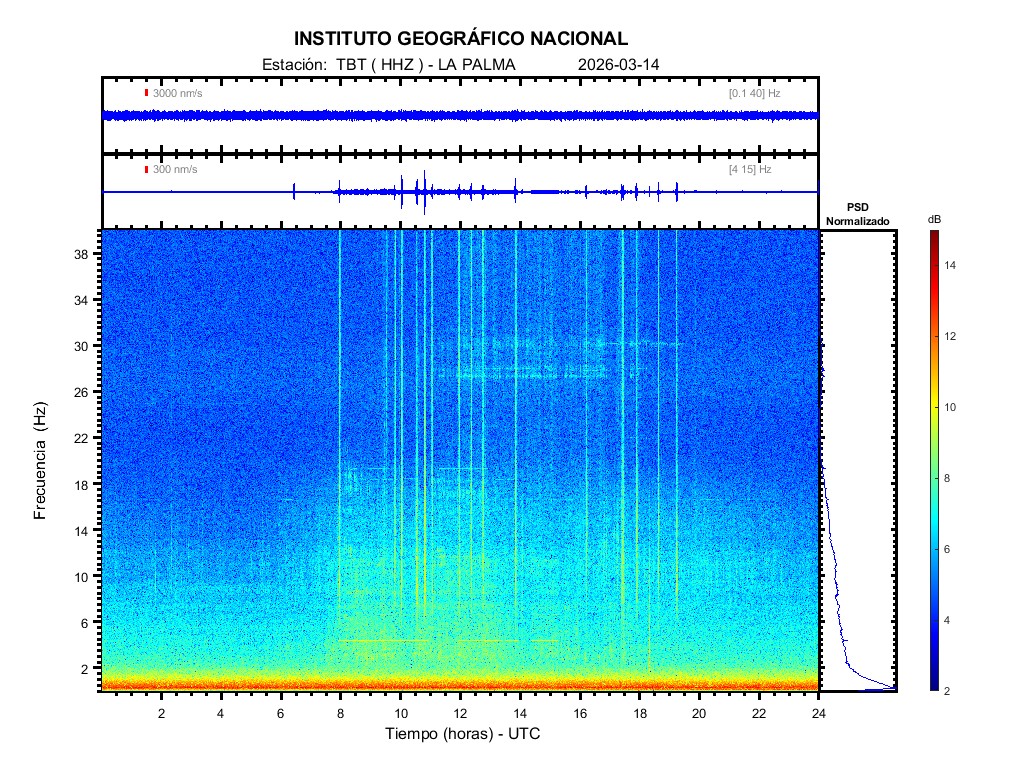Screen dimensions: 1024x768
Task: Click the Frecuencia (Hz) axis label
Action: pyautogui.click(x=41, y=461)
